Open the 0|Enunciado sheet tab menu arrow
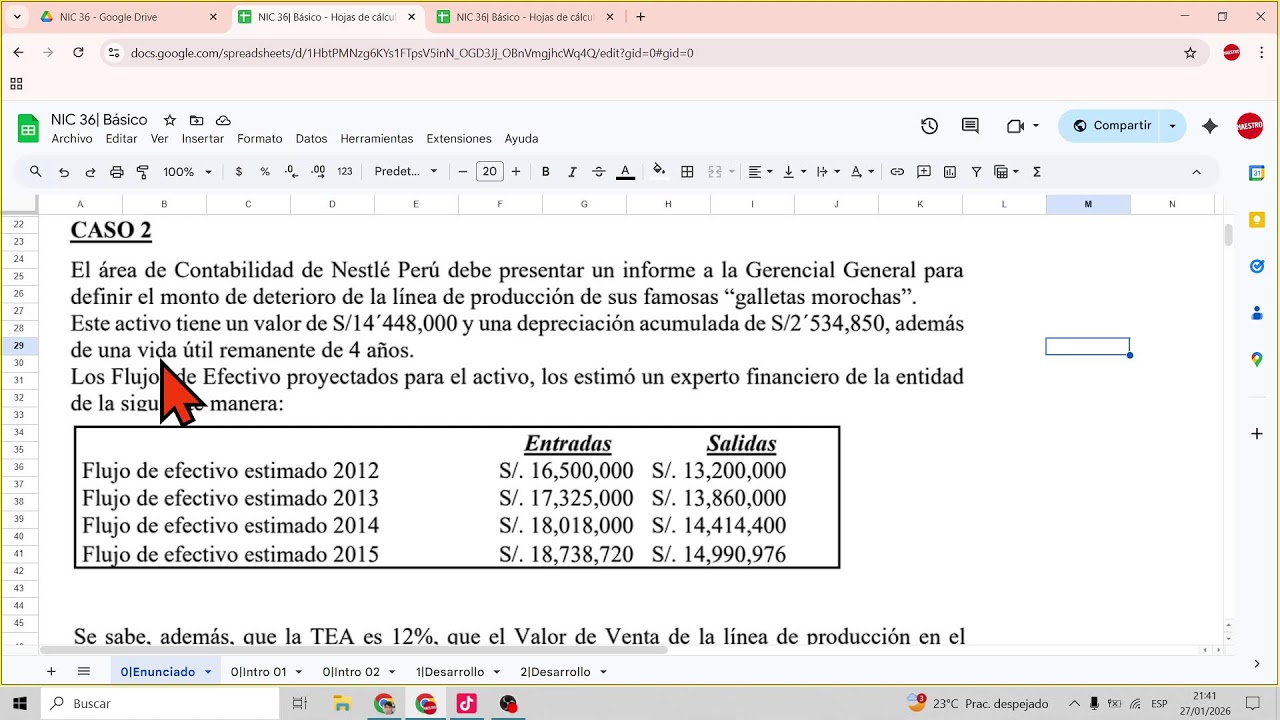Screen dimensions: 1280x720 coord(208,672)
